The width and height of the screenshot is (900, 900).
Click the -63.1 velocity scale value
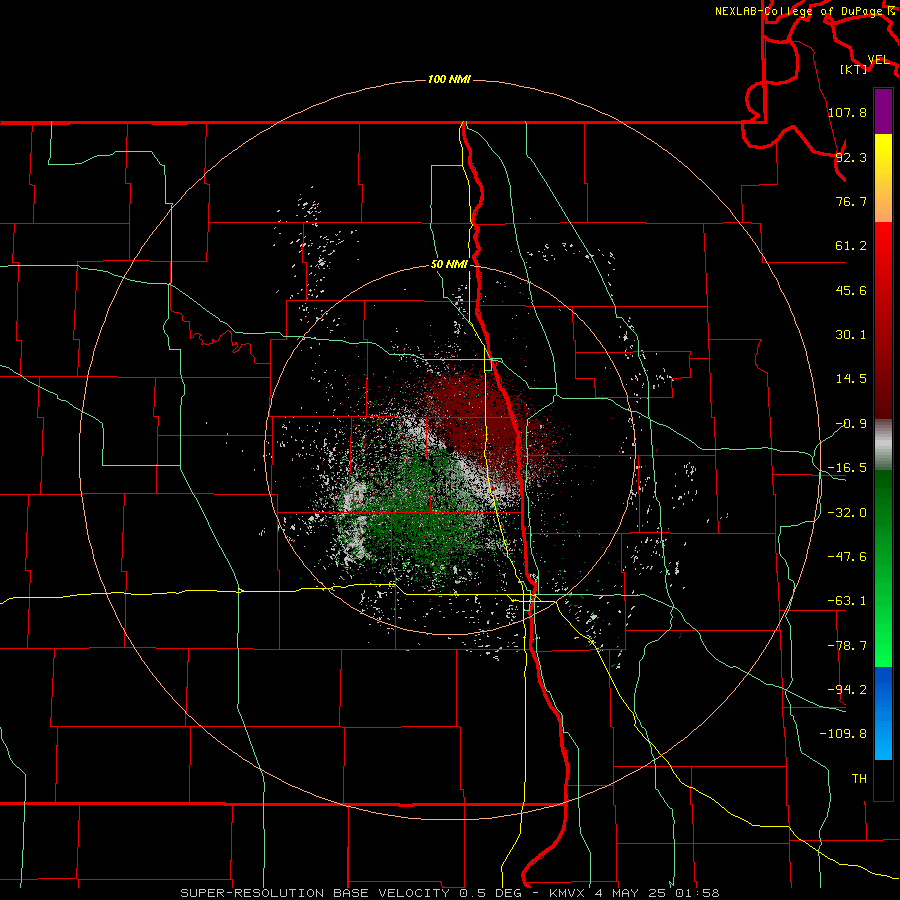[x=847, y=601]
